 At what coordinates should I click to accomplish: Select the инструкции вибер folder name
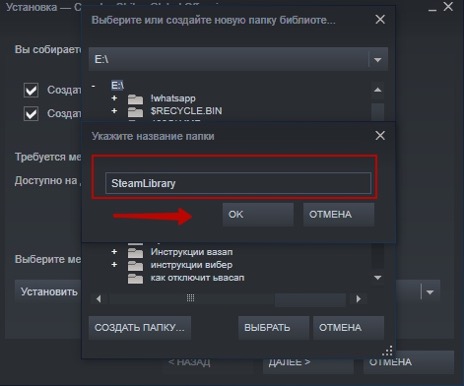[192, 265]
